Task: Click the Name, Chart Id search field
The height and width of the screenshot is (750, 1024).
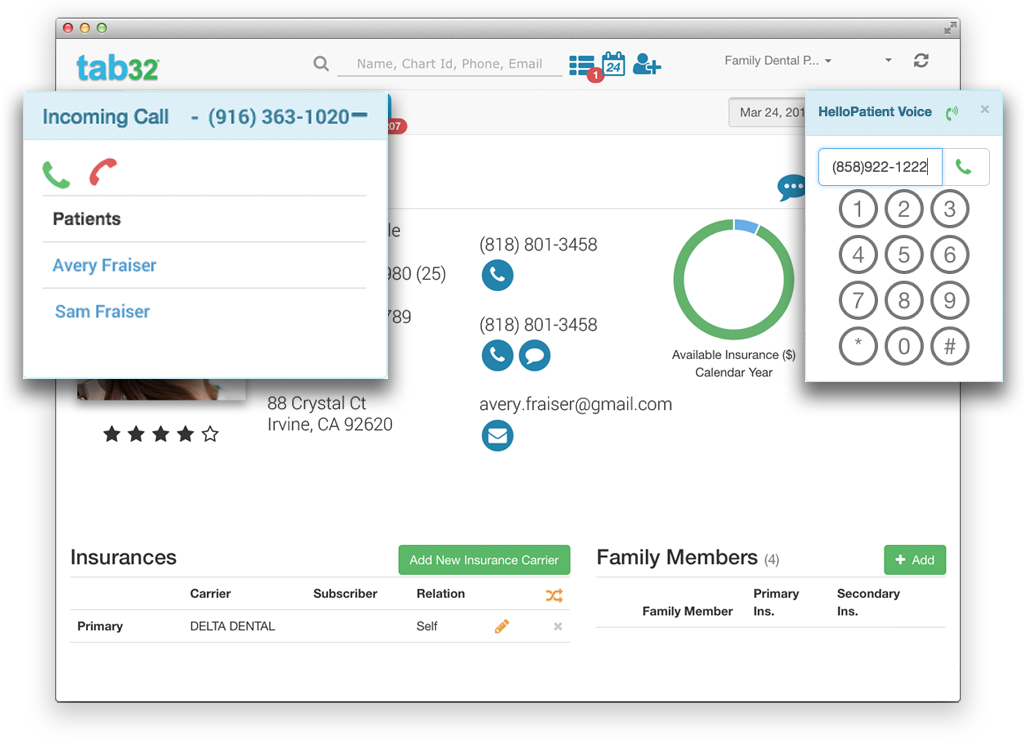Action: pos(449,63)
